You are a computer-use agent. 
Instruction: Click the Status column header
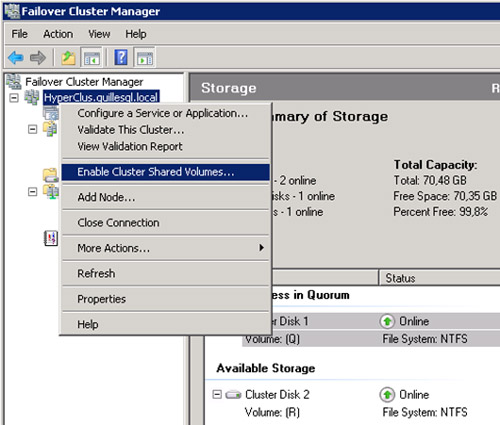[439, 278]
